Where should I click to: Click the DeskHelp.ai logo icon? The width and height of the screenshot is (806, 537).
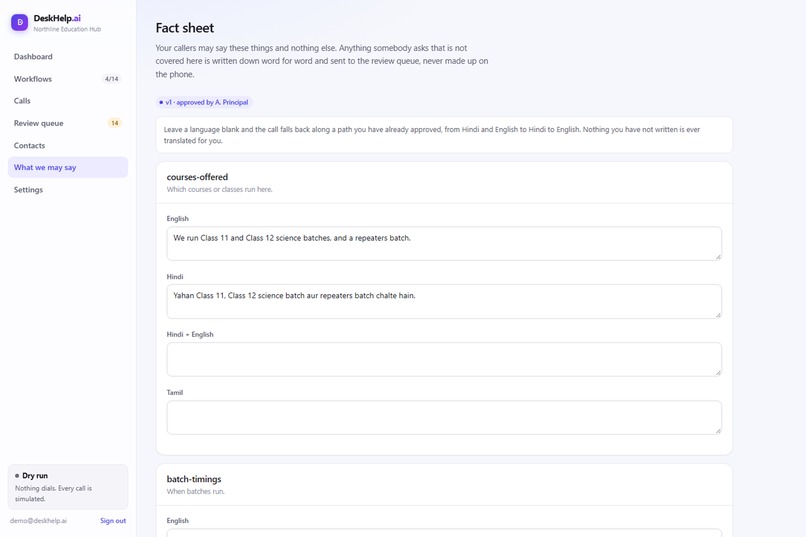pos(20,23)
